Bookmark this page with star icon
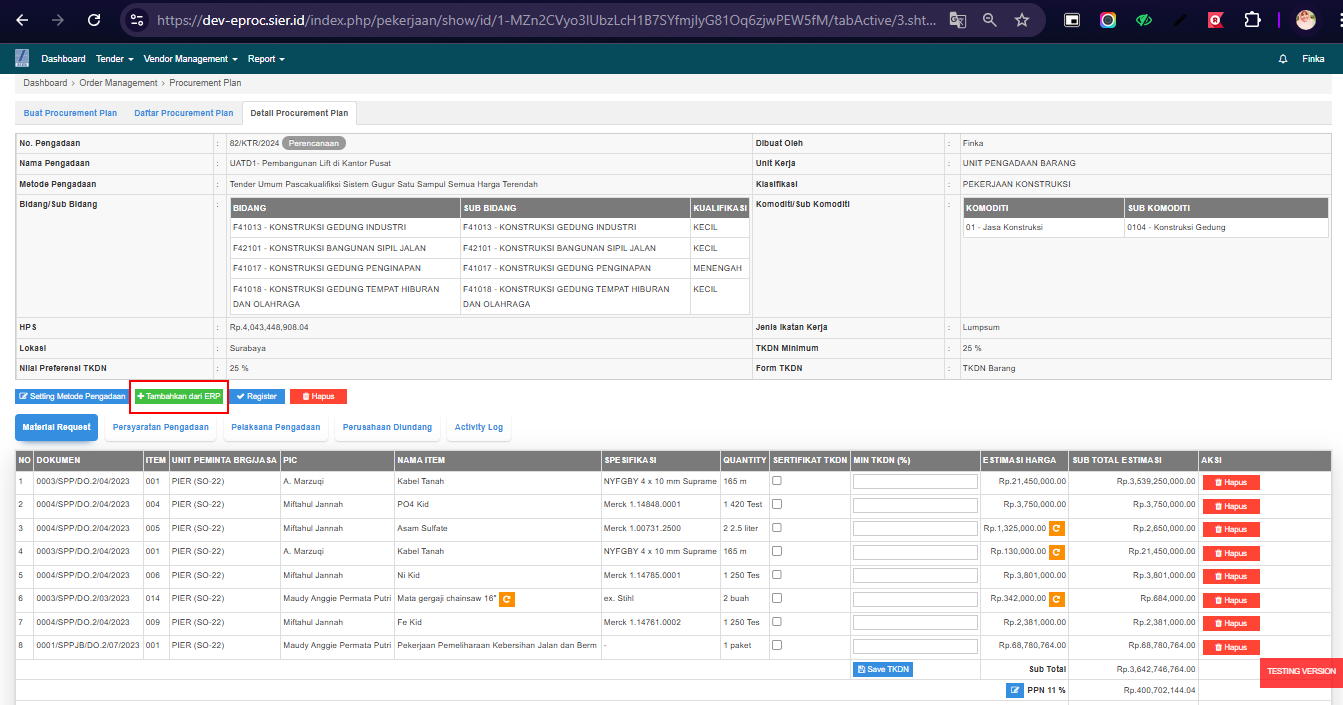The width and height of the screenshot is (1343, 705). point(1021,20)
